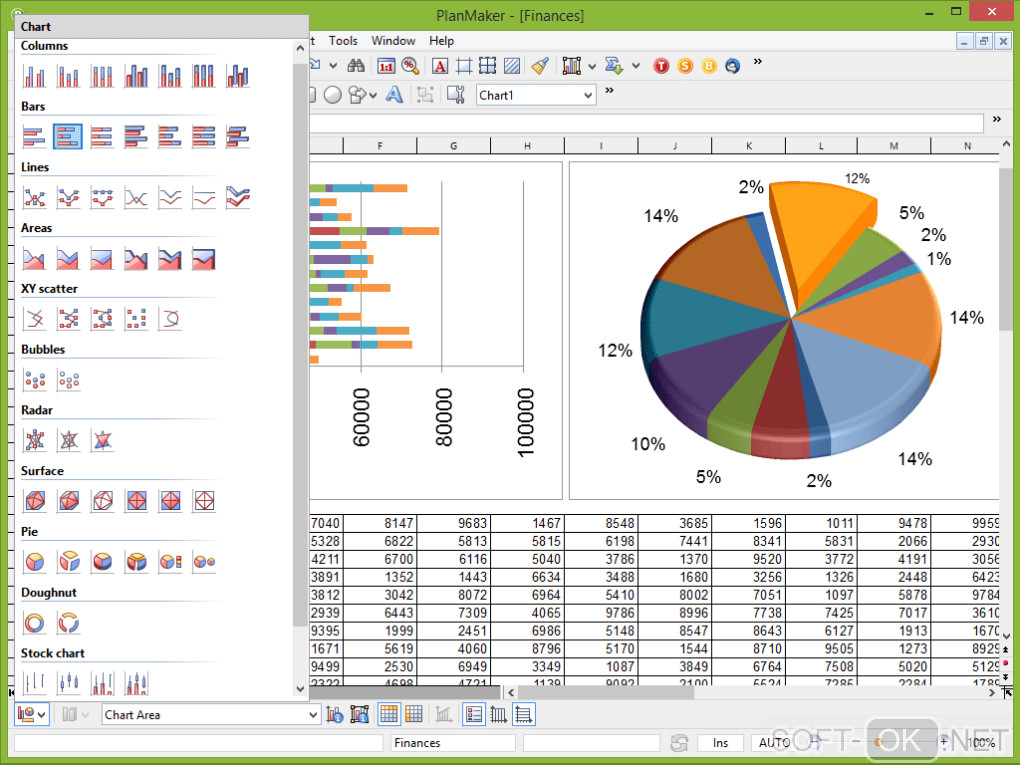Choose the first Bubbles chart type icon
The height and width of the screenshot is (765, 1020).
(x=34, y=380)
